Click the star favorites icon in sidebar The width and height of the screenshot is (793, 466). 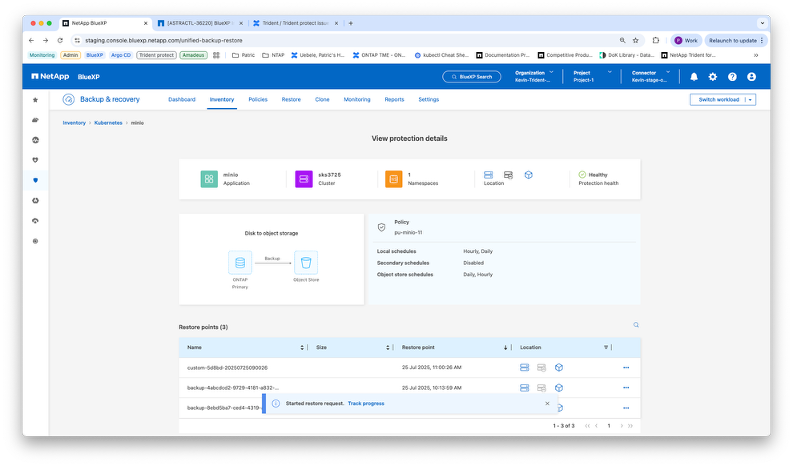point(35,100)
